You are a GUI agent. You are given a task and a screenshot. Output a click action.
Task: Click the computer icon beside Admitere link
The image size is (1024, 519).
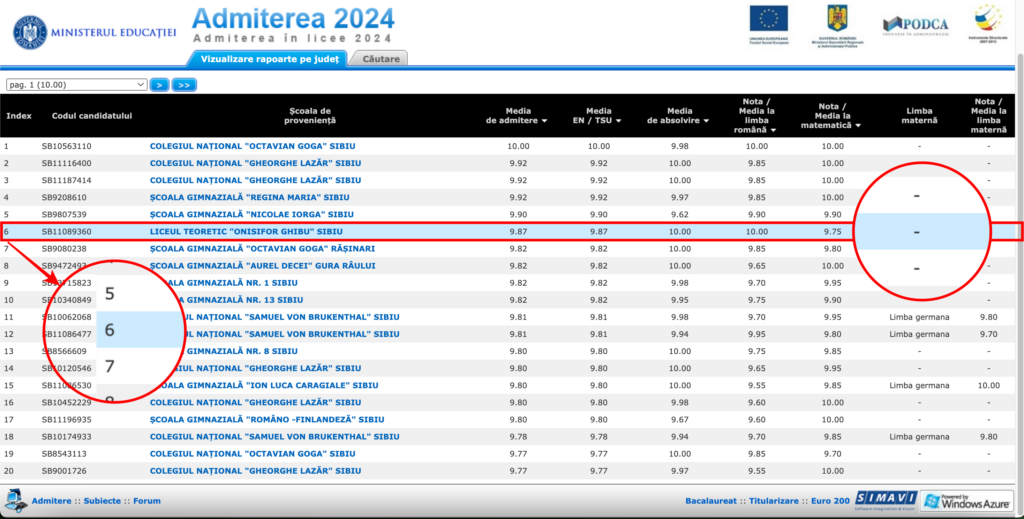pos(16,499)
